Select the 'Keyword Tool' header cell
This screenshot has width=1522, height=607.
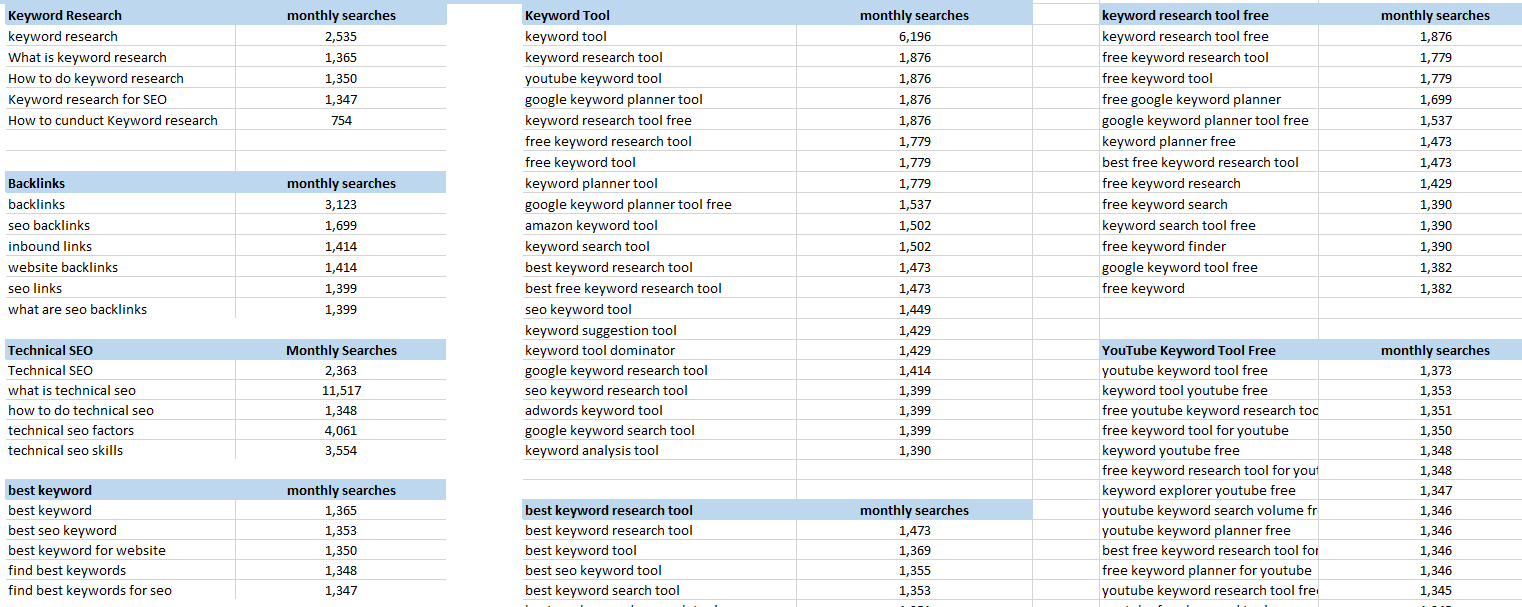point(567,15)
